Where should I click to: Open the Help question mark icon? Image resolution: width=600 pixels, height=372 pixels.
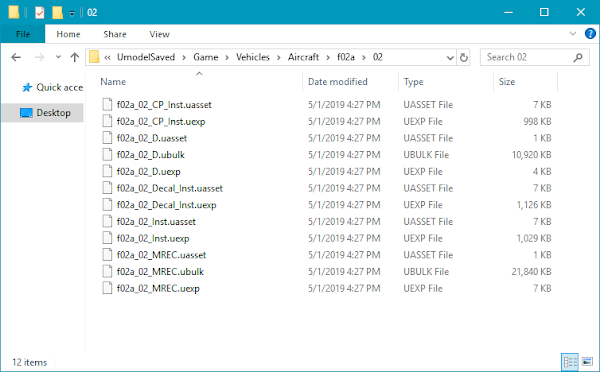(590, 34)
